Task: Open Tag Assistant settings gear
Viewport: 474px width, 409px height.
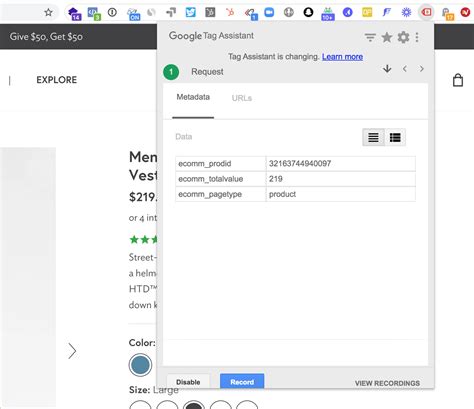Action: [403, 37]
